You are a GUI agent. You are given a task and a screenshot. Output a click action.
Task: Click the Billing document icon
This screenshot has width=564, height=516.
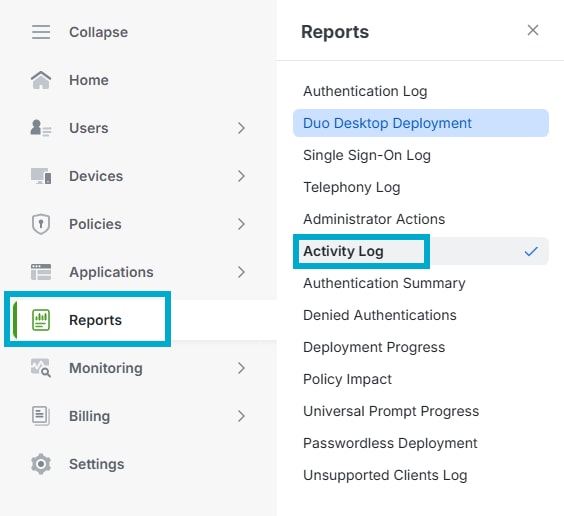pos(41,416)
